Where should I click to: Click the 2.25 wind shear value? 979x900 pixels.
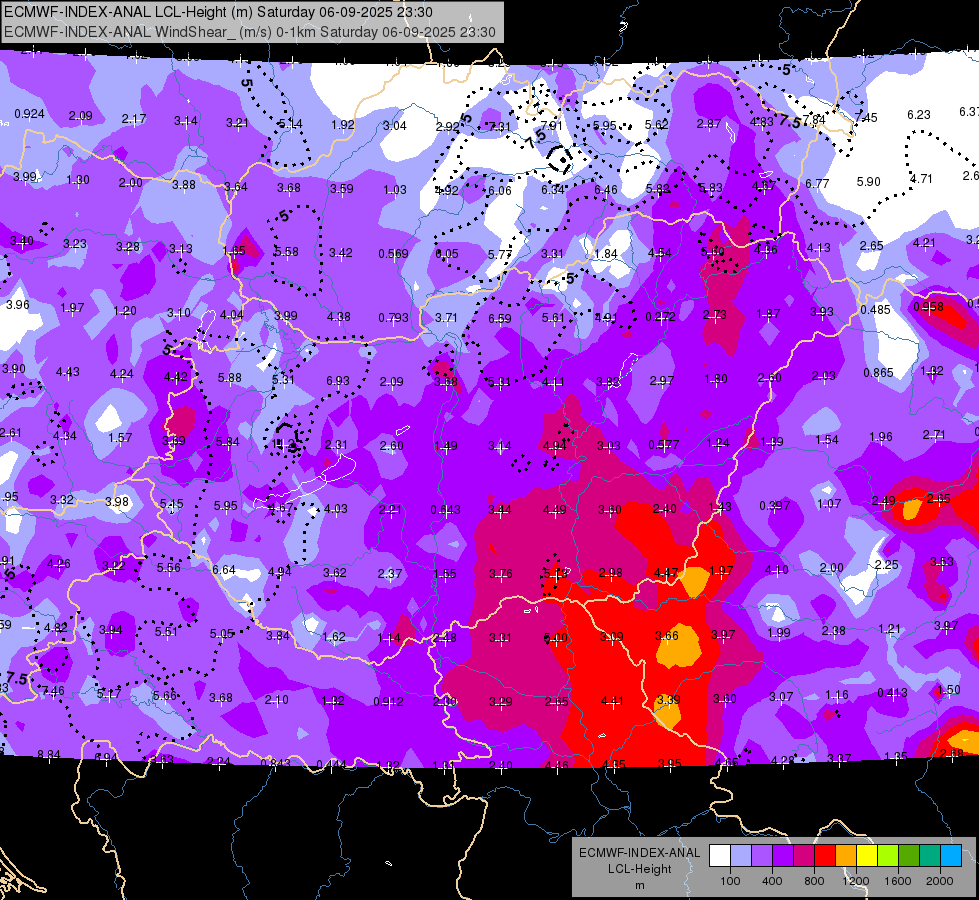[887, 565]
